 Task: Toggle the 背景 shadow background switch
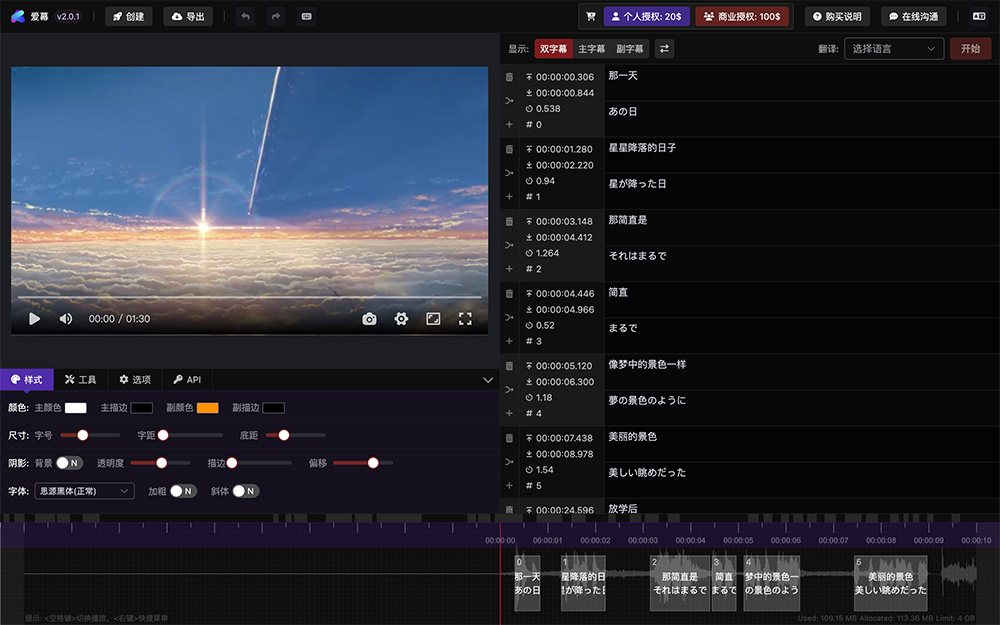(x=70, y=463)
